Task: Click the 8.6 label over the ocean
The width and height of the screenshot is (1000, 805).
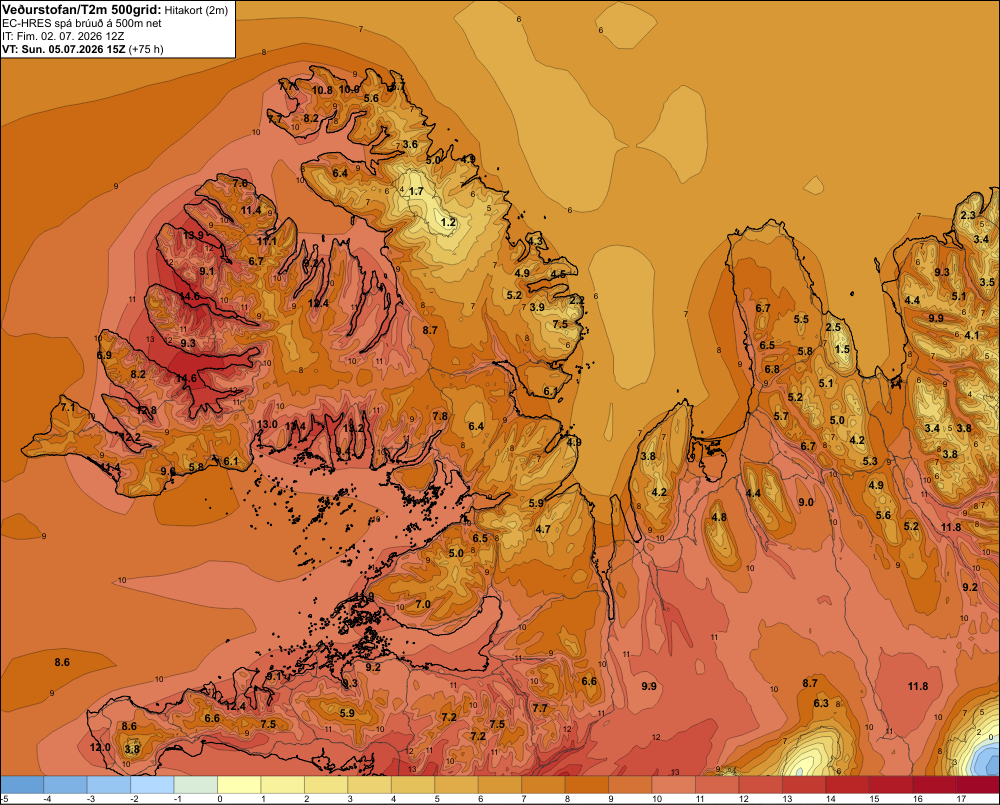Action: coord(62,662)
